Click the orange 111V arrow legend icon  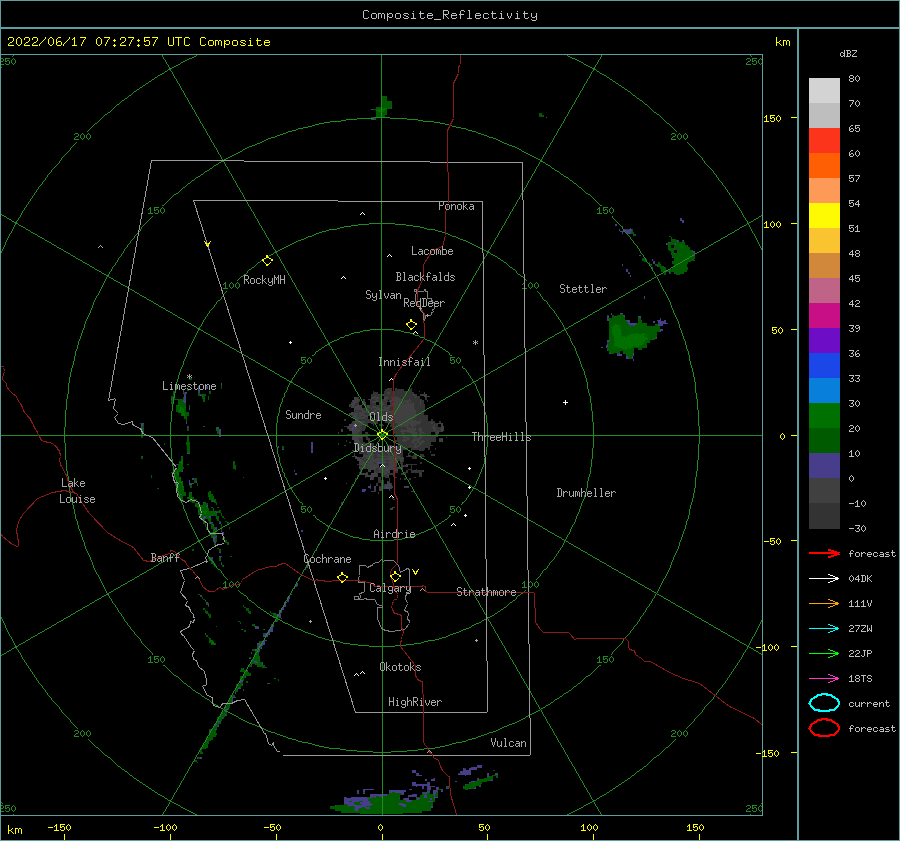point(824,603)
